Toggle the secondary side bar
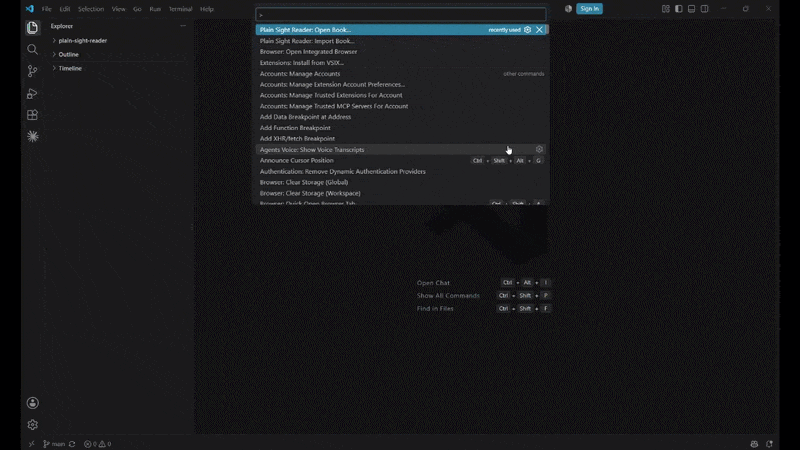Image resolution: width=800 pixels, height=450 pixels. (705, 9)
